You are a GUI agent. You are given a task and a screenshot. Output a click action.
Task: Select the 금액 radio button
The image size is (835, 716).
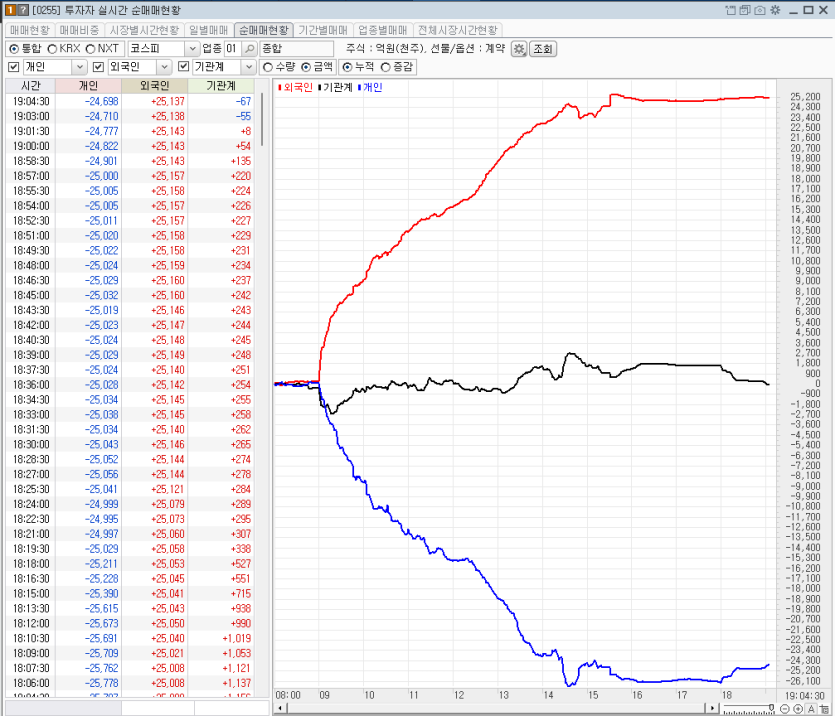306,67
